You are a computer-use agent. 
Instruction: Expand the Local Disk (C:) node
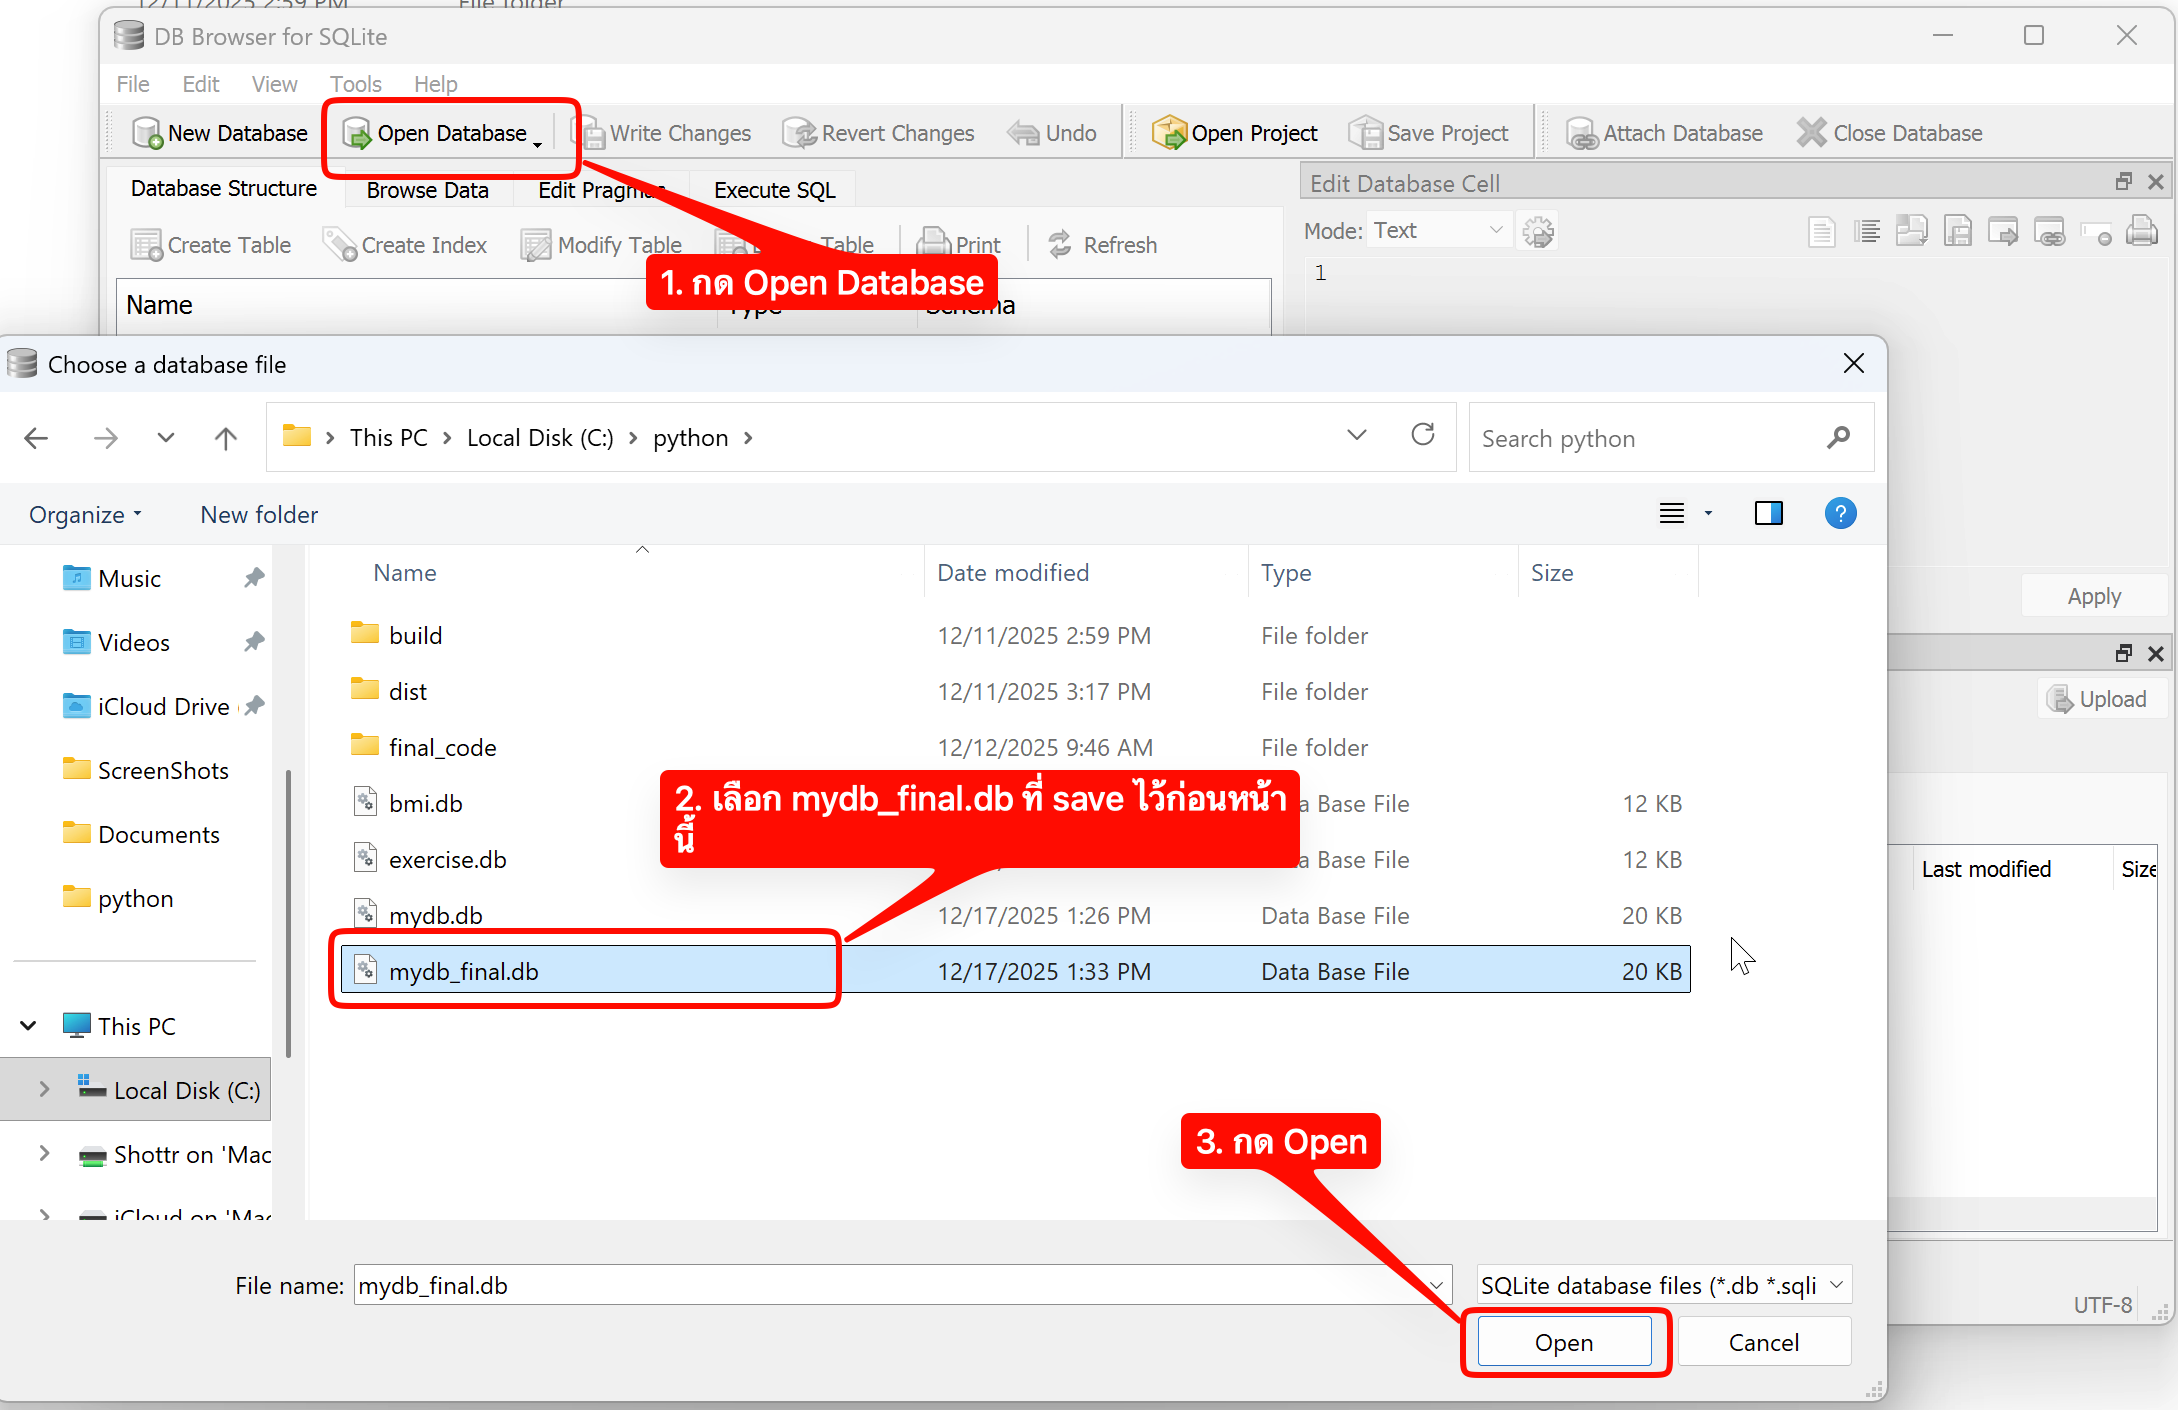click(x=44, y=1090)
